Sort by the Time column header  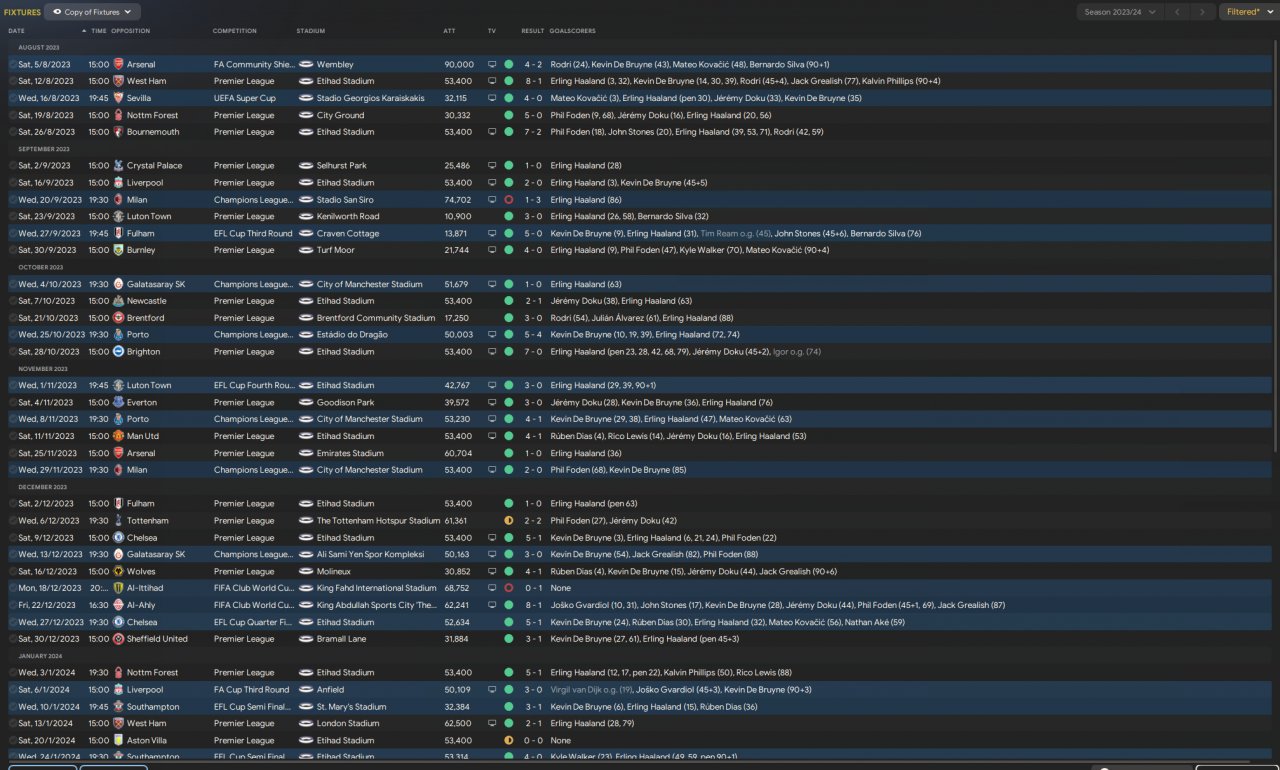click(98, 31)
